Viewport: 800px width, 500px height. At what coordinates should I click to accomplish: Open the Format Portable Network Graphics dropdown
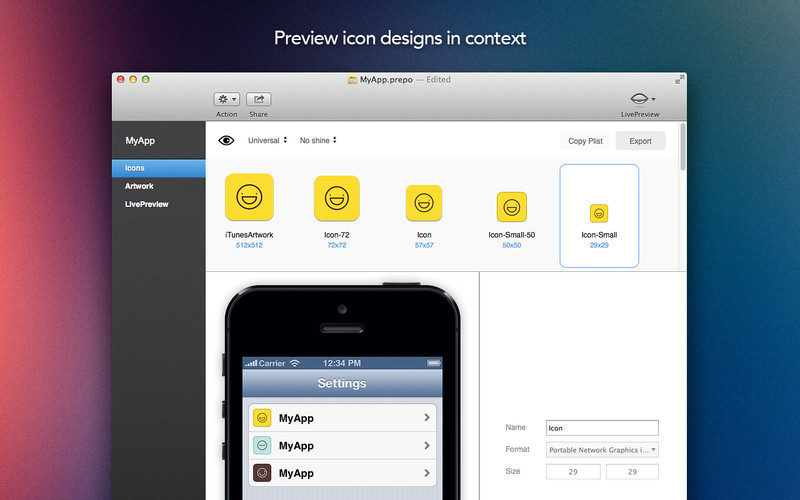[x=602, y=449]
